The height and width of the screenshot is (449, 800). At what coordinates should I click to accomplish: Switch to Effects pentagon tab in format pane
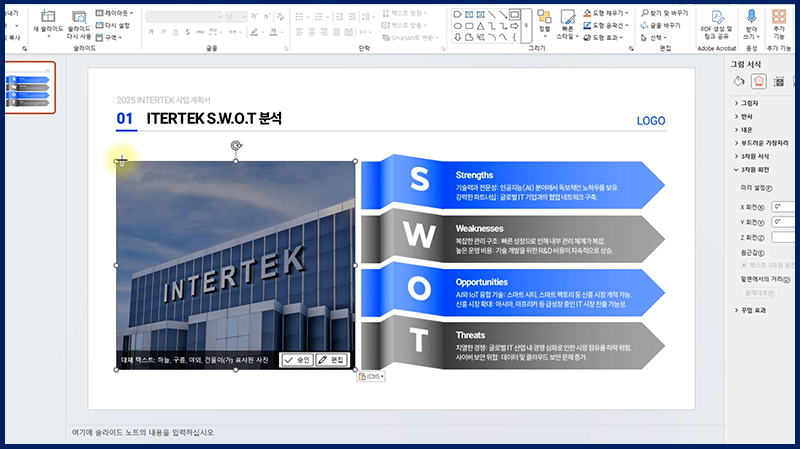tap(759, 81)
